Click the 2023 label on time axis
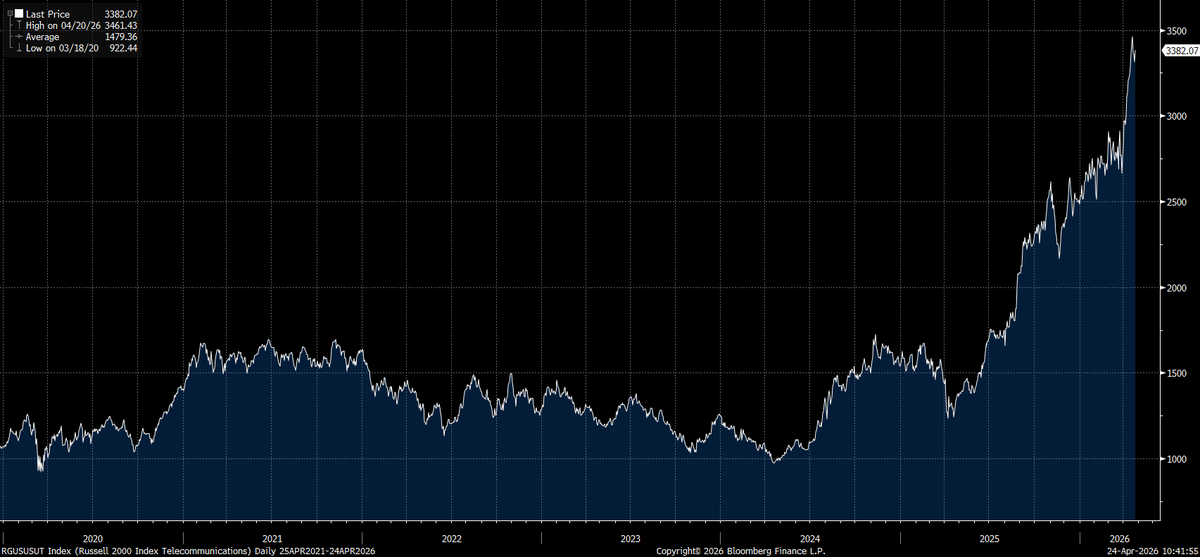1200x557 pixels. [630, 537]
